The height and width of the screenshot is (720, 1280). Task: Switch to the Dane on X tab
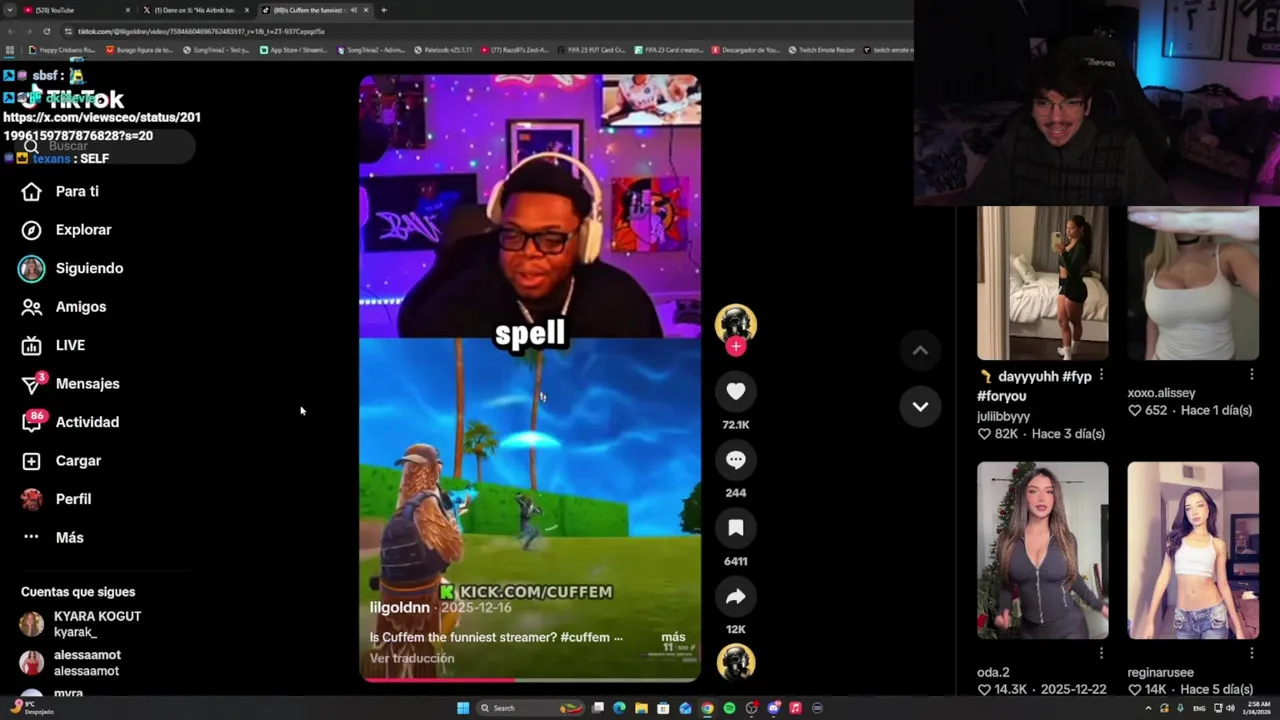195,10
